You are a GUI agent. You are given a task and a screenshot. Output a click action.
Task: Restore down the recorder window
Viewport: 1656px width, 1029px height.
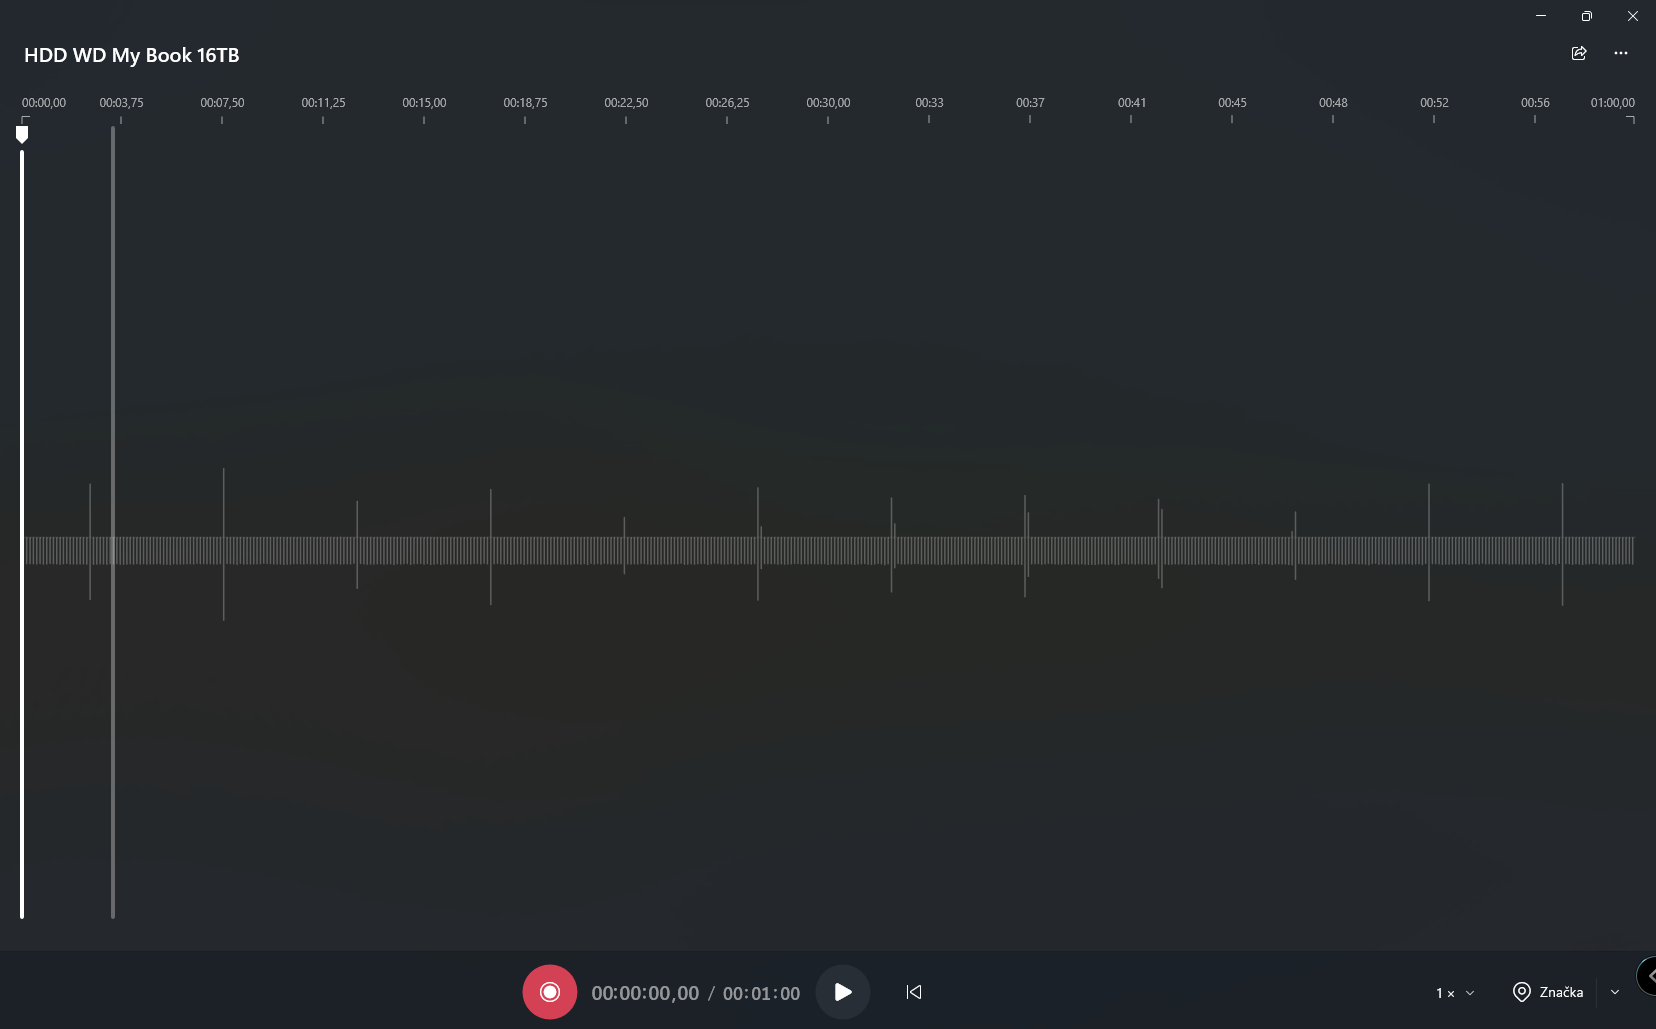pos(1587,16)
